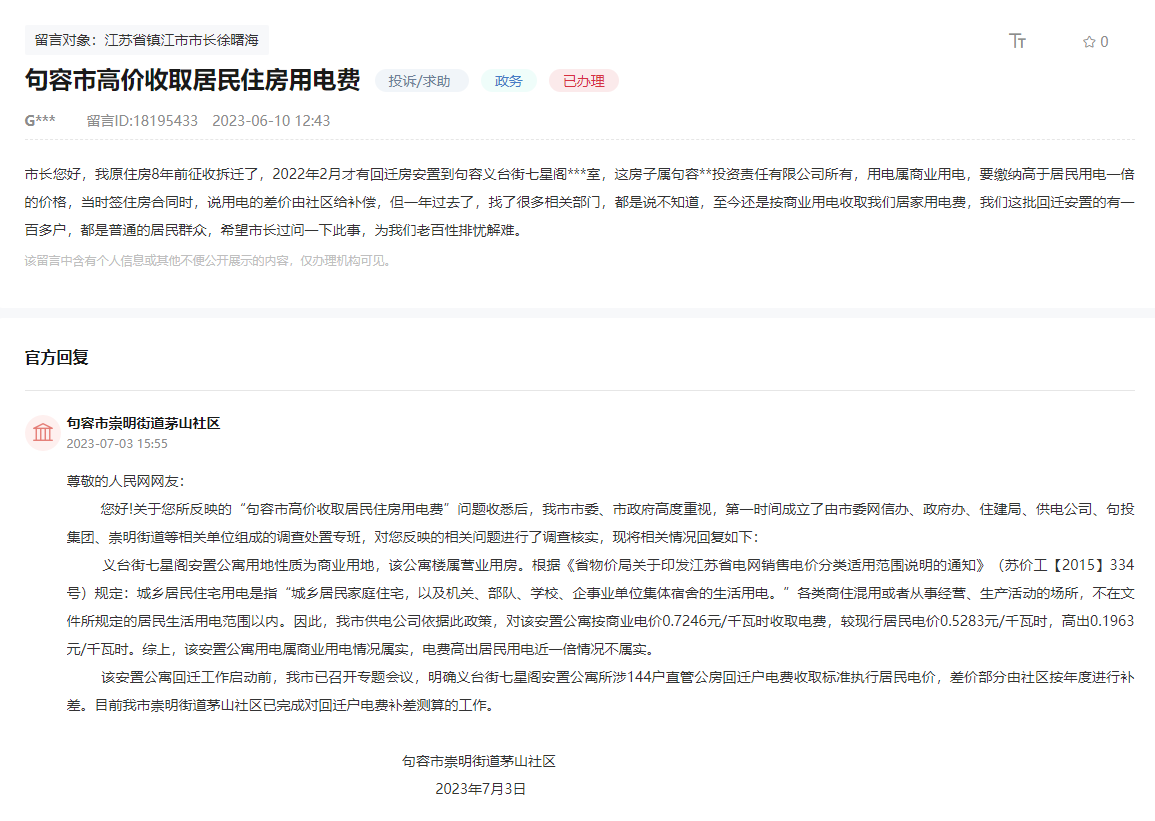The image size is (1155, 821).
Task: Click the 投诉/求助 type badge
Action: 421,81
